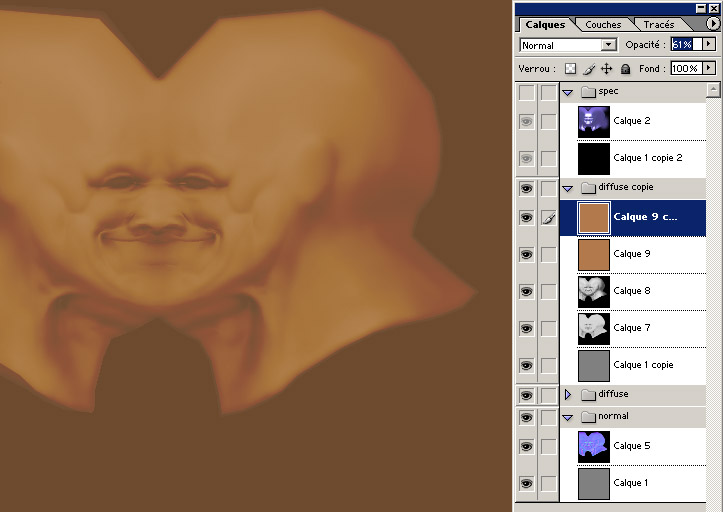The image size is (723, 512).
Task: Select the layer named Calque 1 copie 2
Action: [648, 158]
